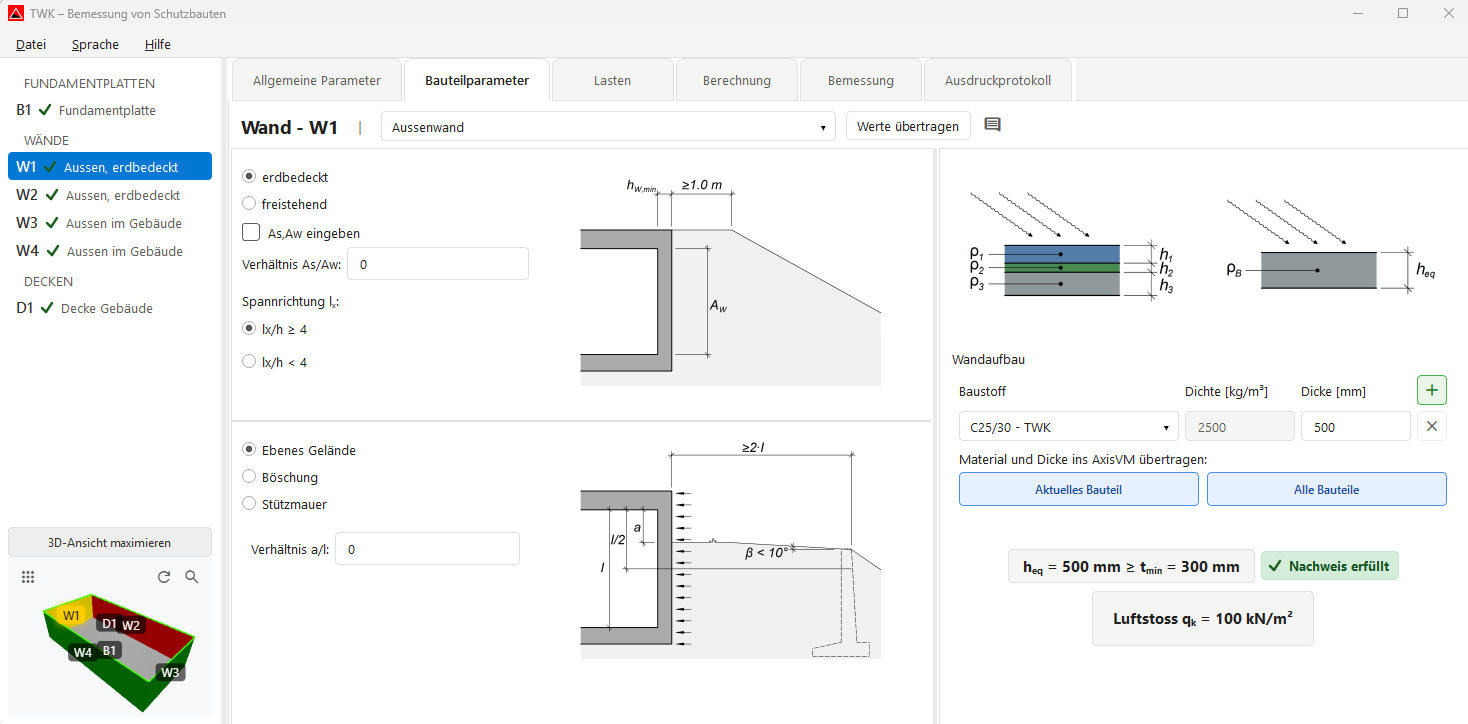This screenshot has width=1468, height=724.
Task: Click the red TWK logo in the titlebar
Action: 15,13
